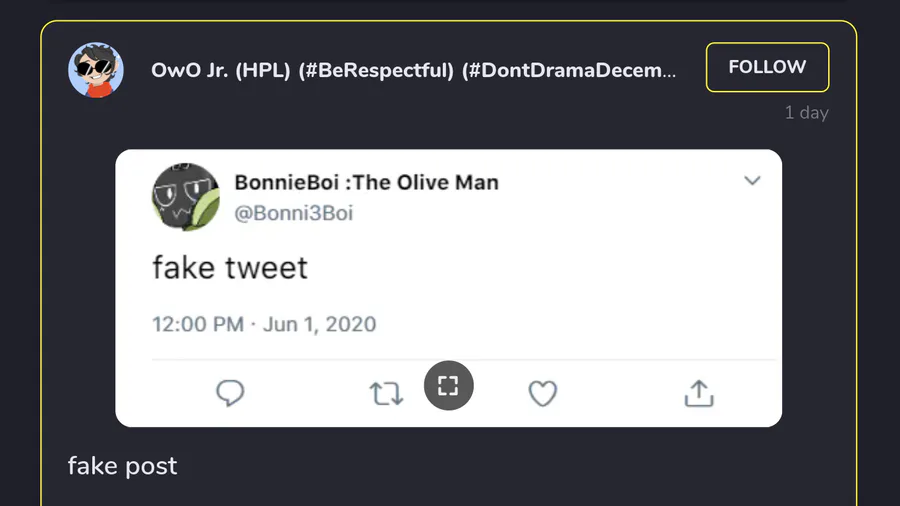Click the @Bonni3Boi handle
Image resolution: width=900 pixels, height=506 pixels.
click(293, 213)
